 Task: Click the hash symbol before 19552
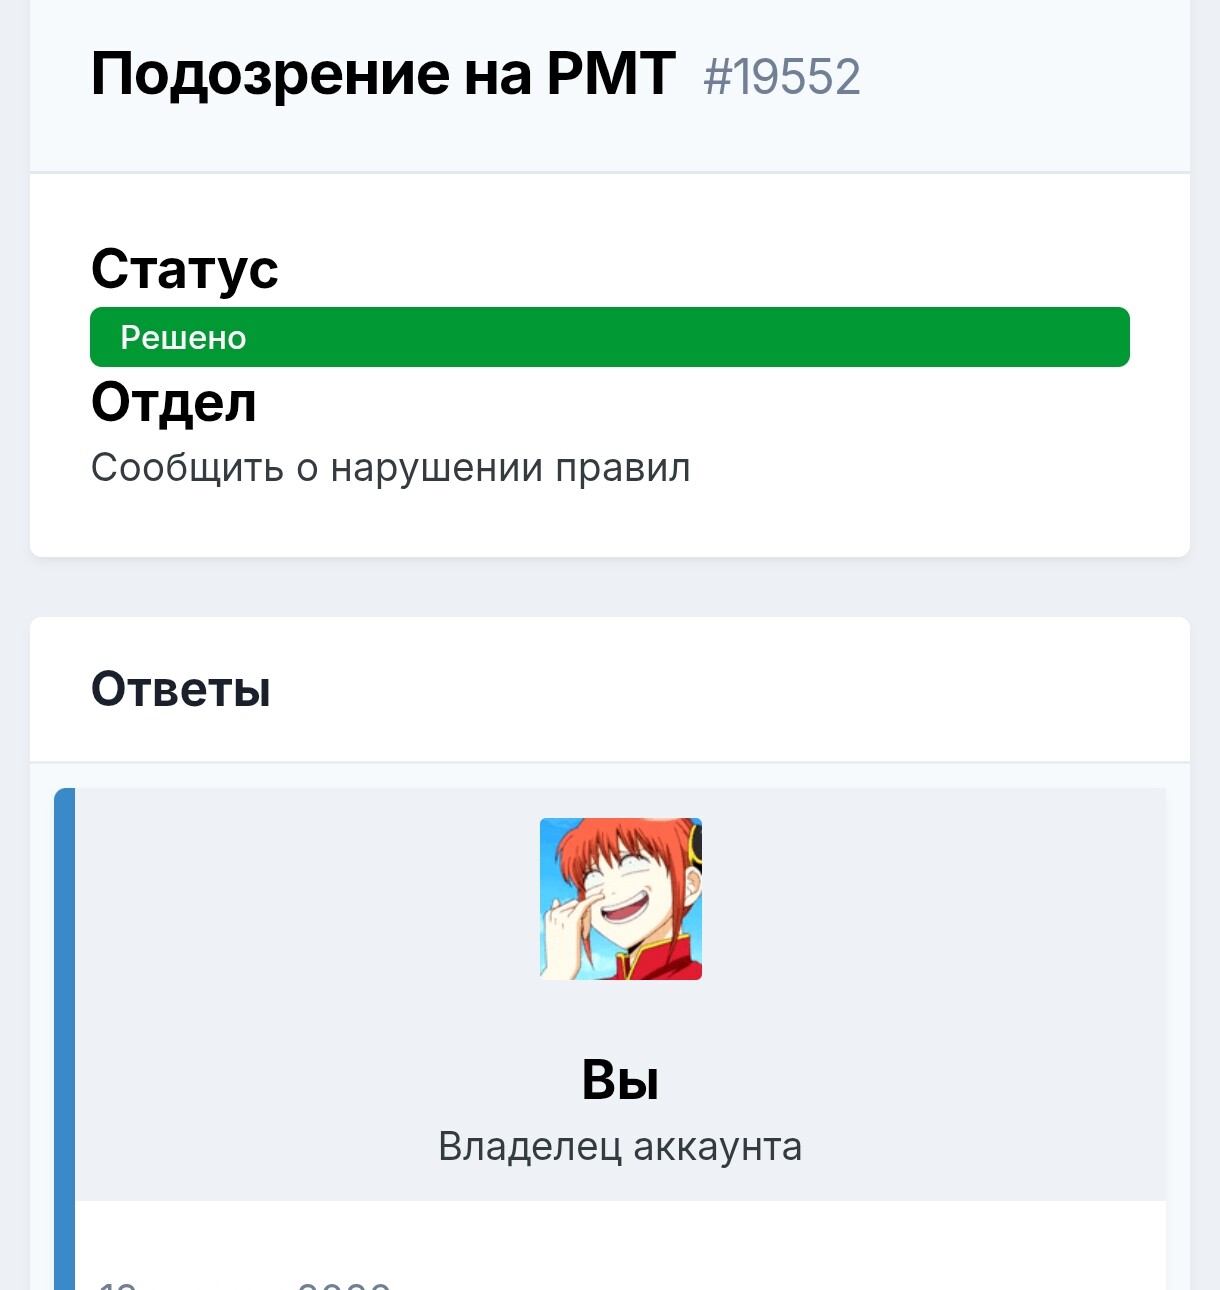coord(718,77)
